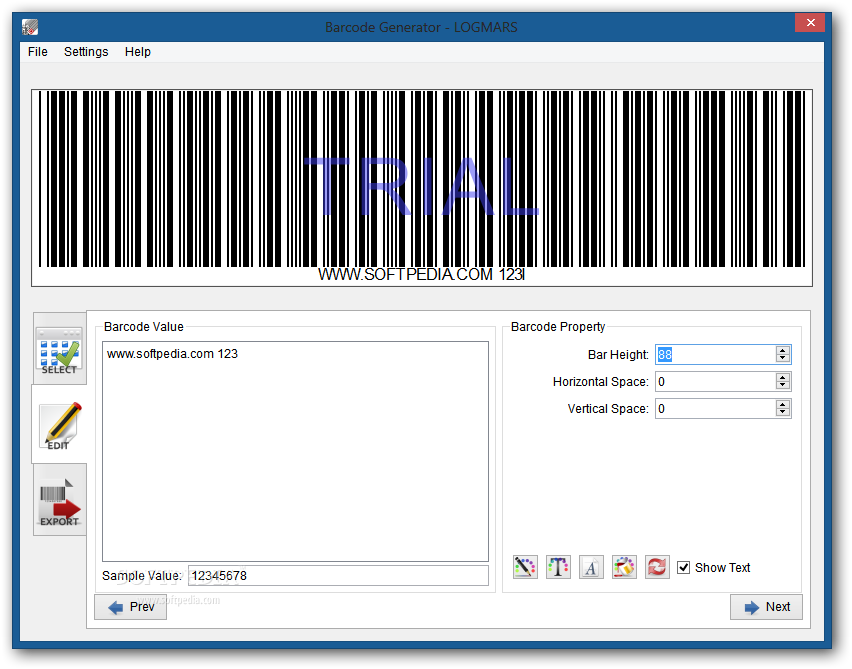Close the Barcode Generator window
The image size is (852, 669).
click(810, 22)
